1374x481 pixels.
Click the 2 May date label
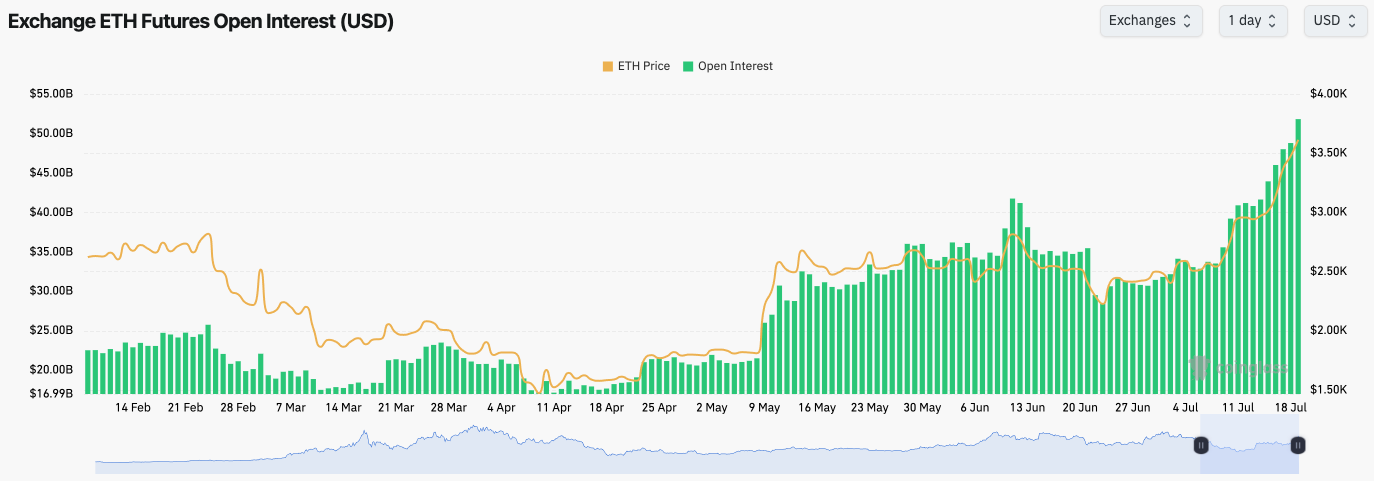click(x=711, y=408)
